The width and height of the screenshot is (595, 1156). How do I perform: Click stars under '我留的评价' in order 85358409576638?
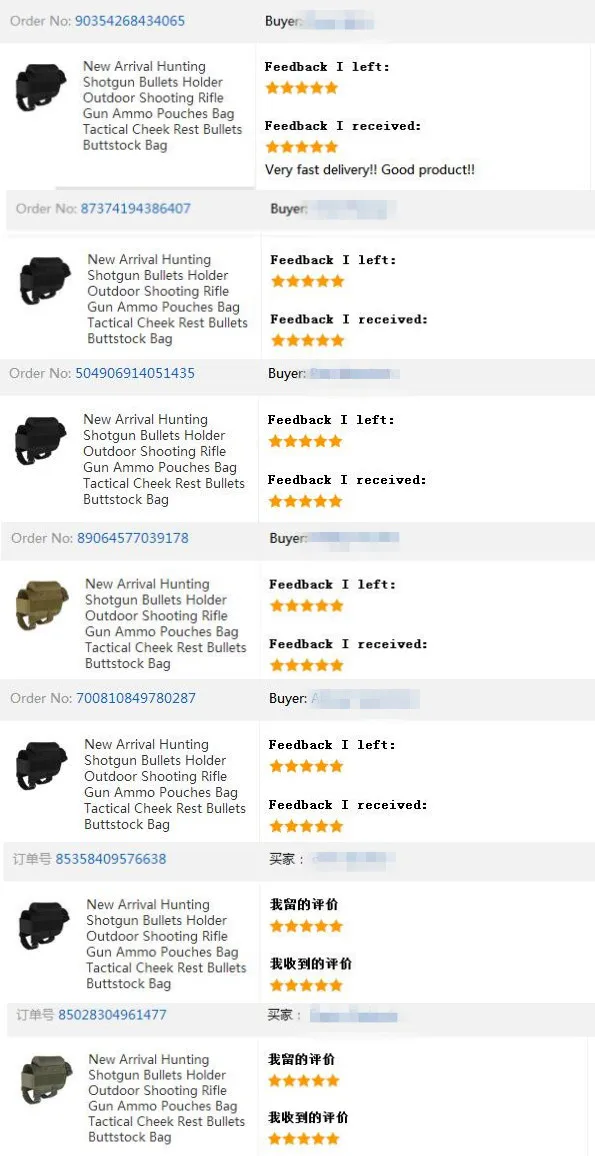[x=306, y=926]
